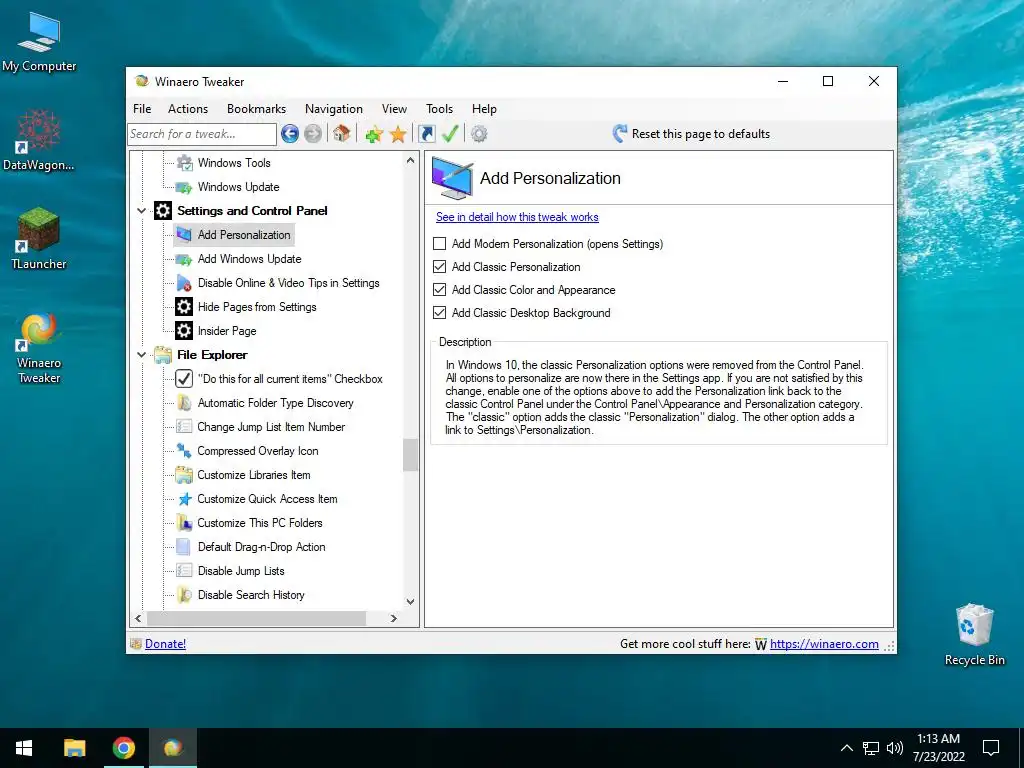Uncheck Add Classic Personalization
1024x768 pixels.
440,266
